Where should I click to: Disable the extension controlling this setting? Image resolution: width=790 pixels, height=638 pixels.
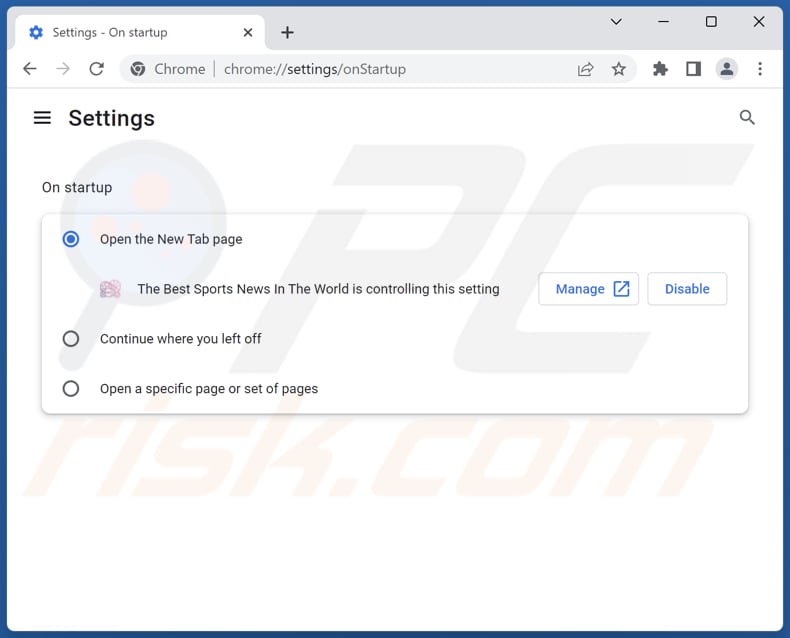687,289
